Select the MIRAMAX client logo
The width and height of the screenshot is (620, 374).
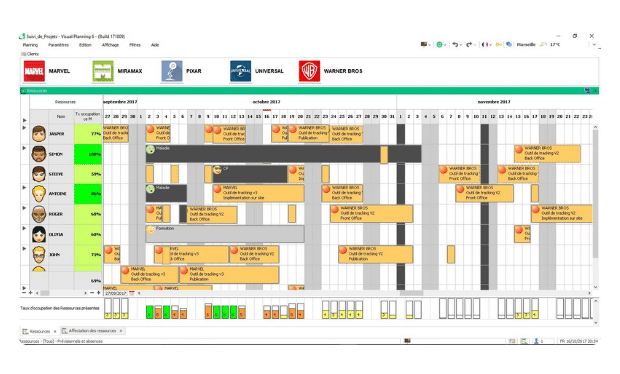103,71
